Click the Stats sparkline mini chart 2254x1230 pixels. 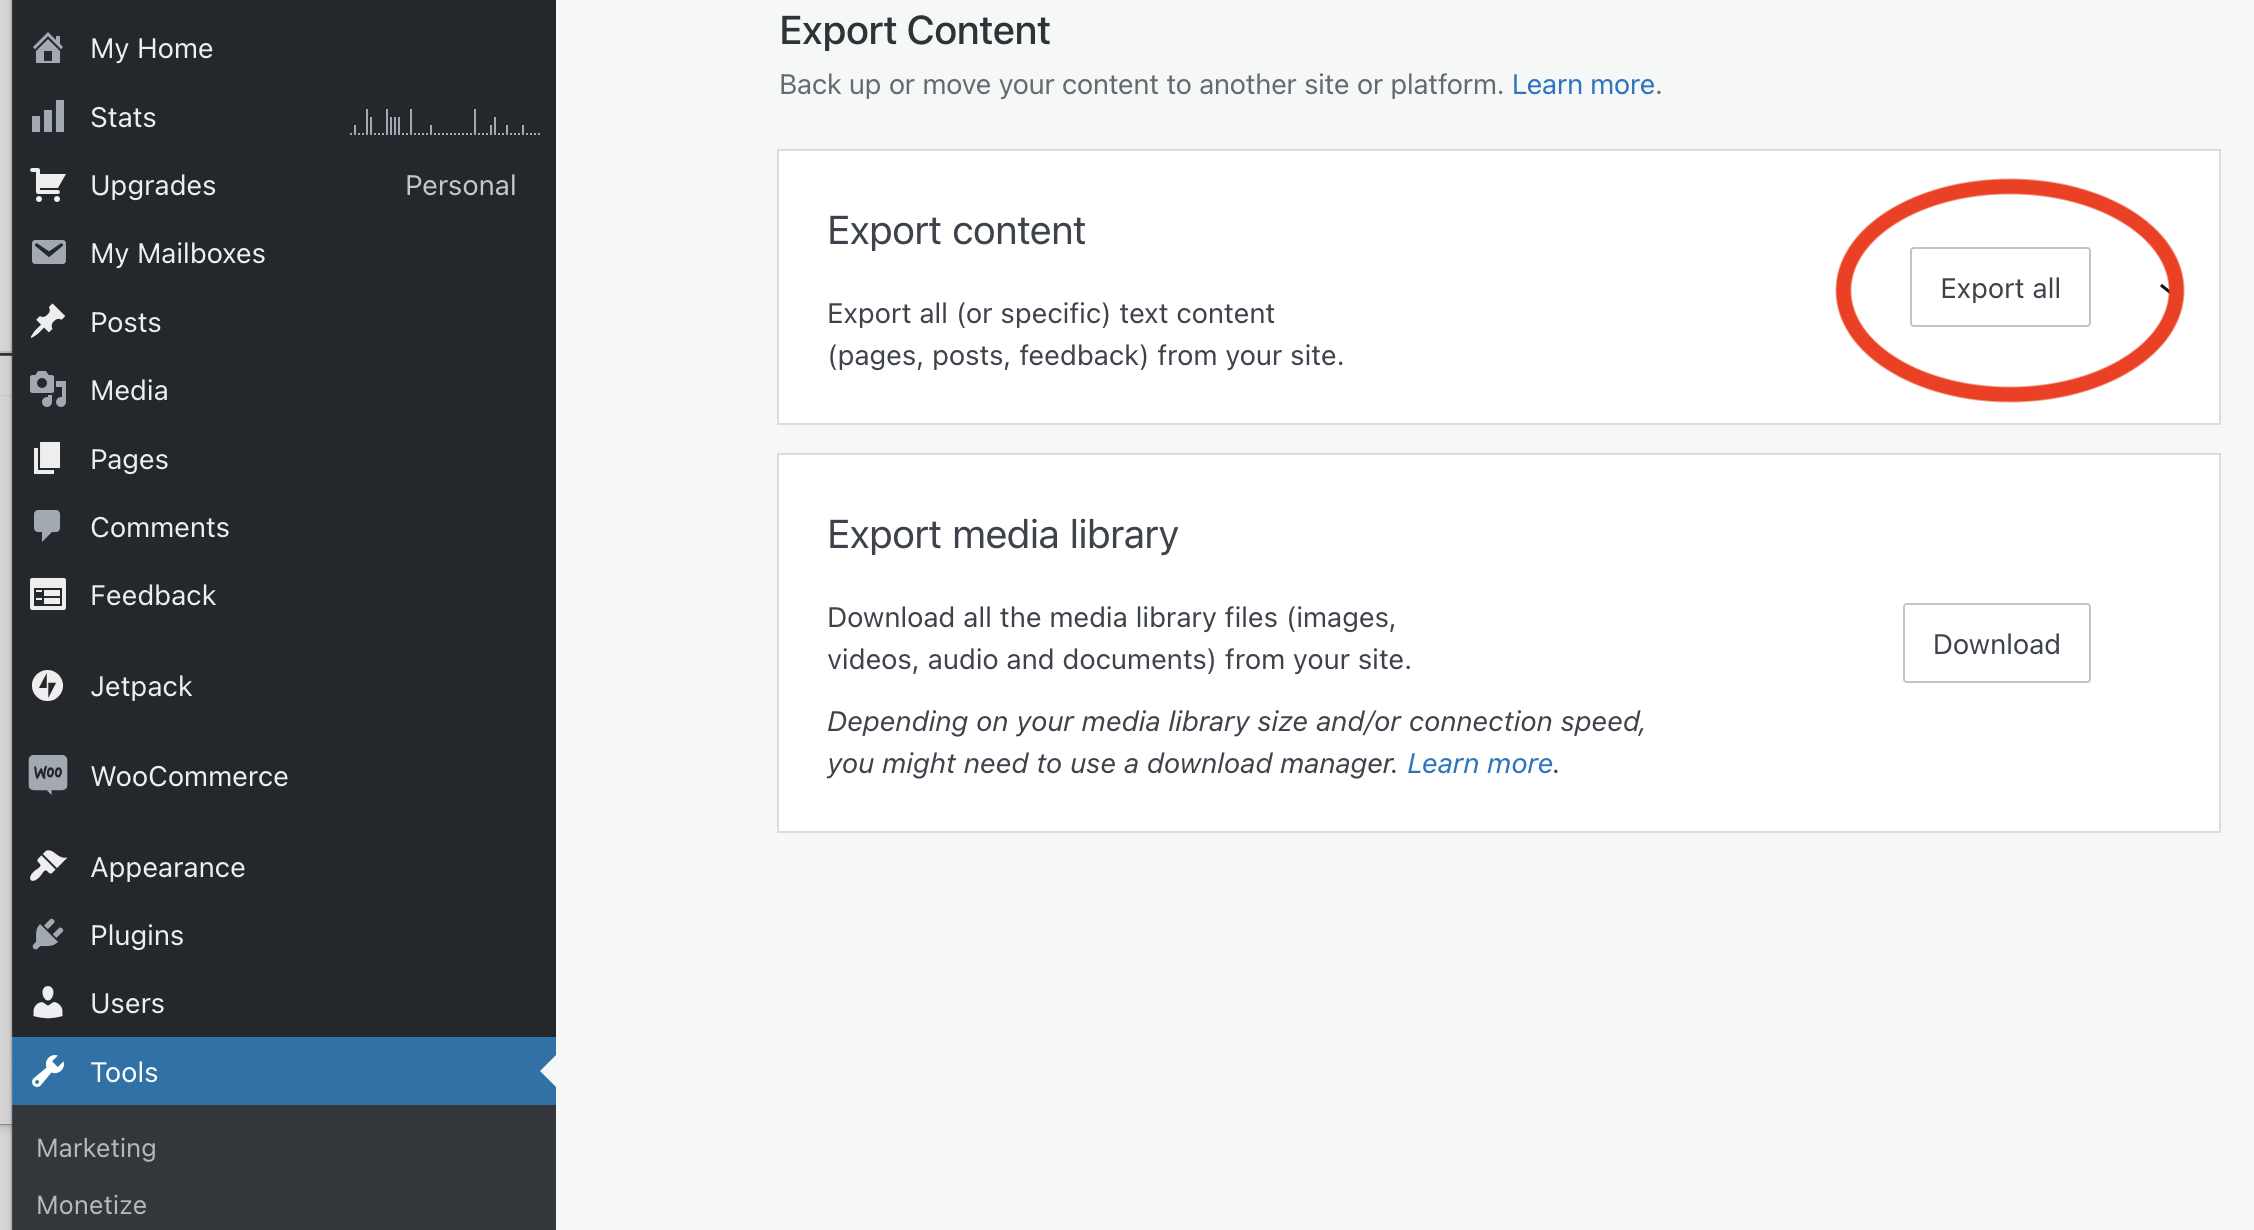tap(445, 122)
